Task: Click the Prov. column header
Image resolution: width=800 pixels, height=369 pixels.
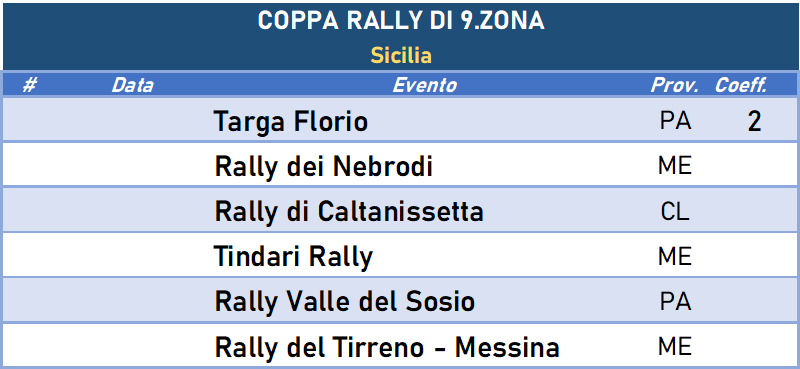Action: [x=674, y=85]
